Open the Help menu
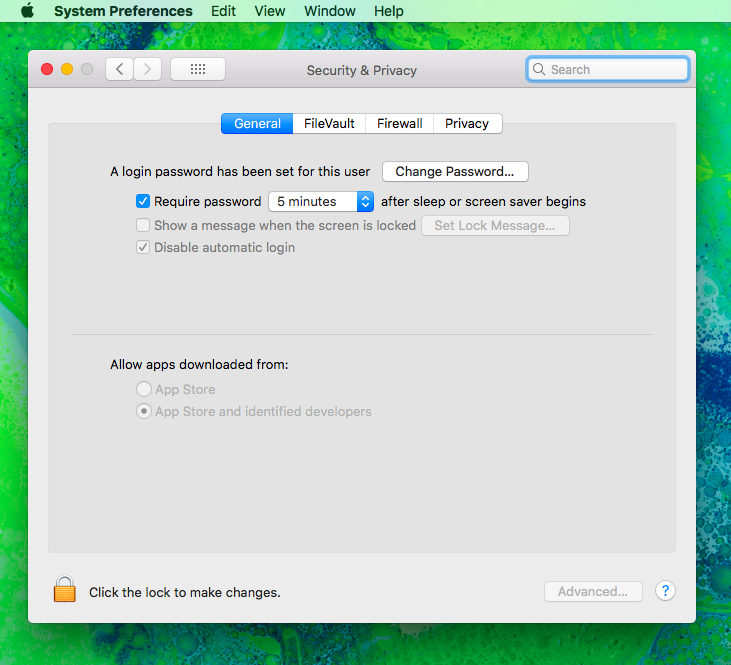 [388, 11]
